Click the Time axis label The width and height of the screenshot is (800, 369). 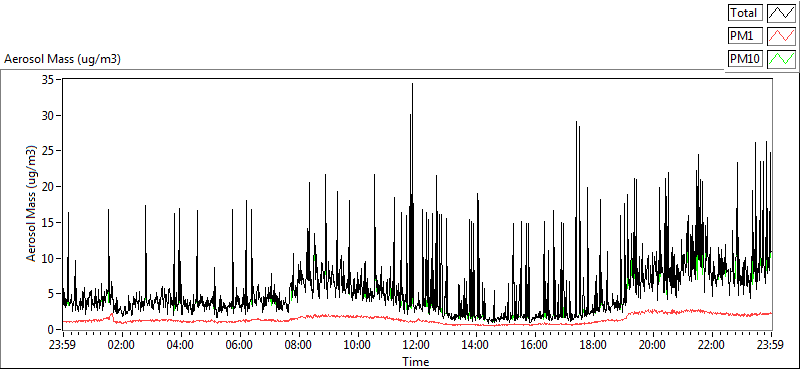point(416,362)
